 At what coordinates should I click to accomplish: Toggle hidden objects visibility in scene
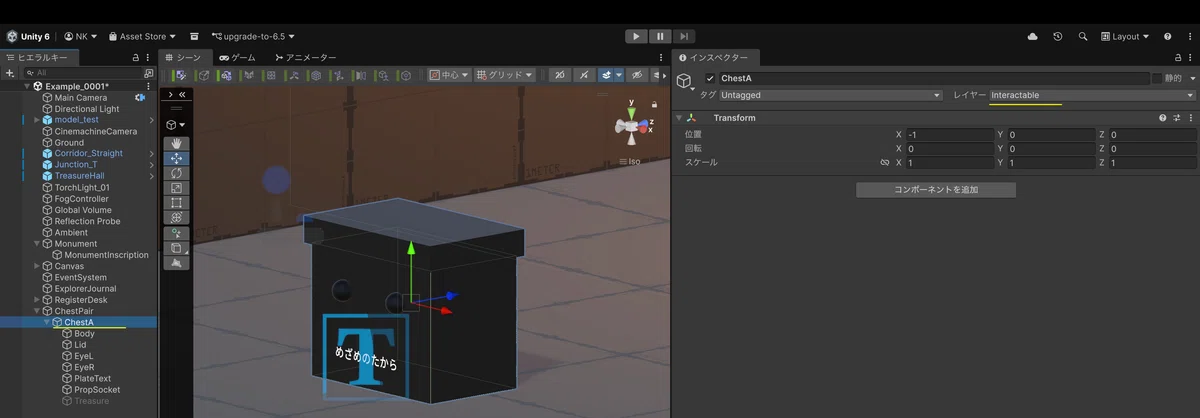635,75
